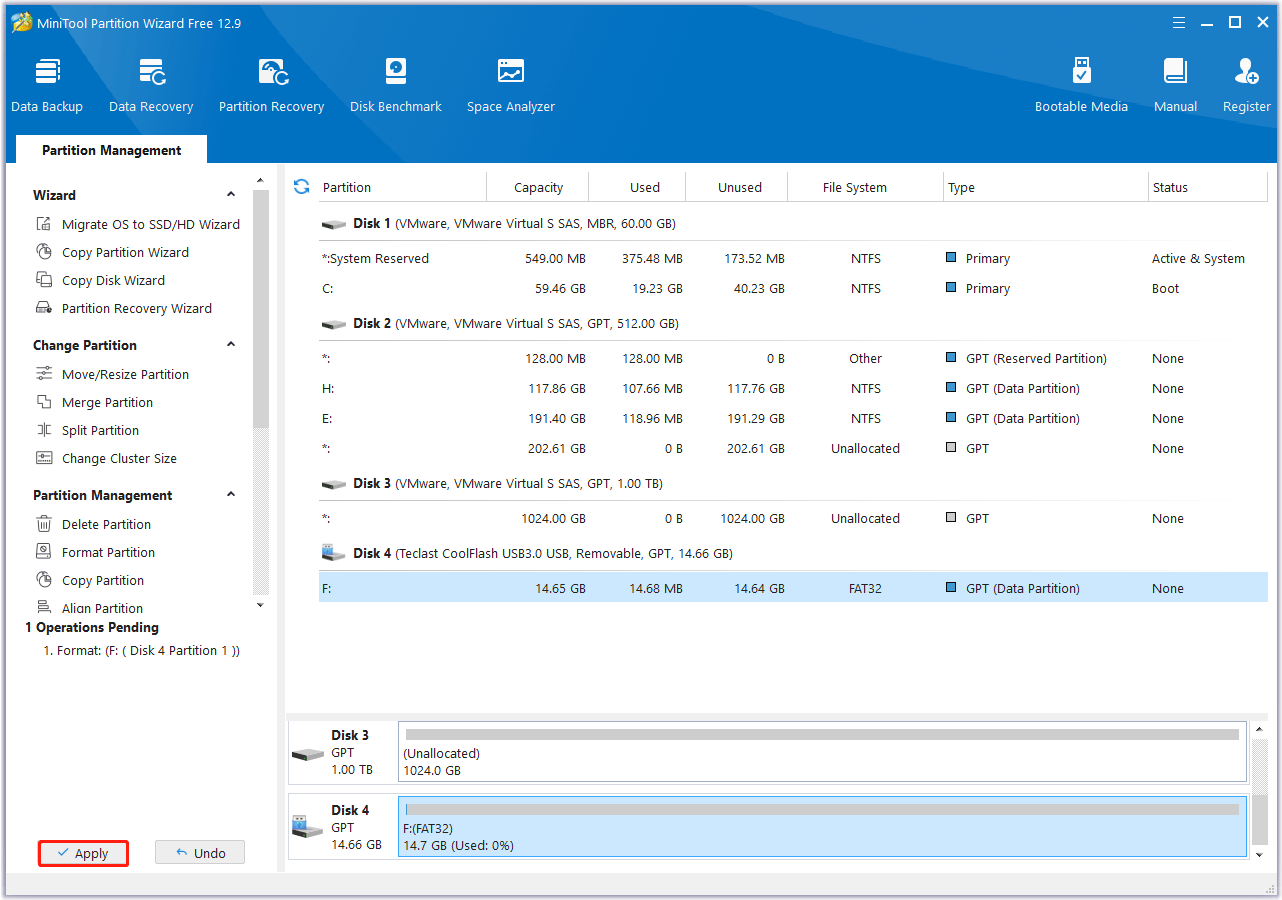Select Copy Partition in sidebar
The height and width of the screenshot is (900, 1282).
click(90, 580)
